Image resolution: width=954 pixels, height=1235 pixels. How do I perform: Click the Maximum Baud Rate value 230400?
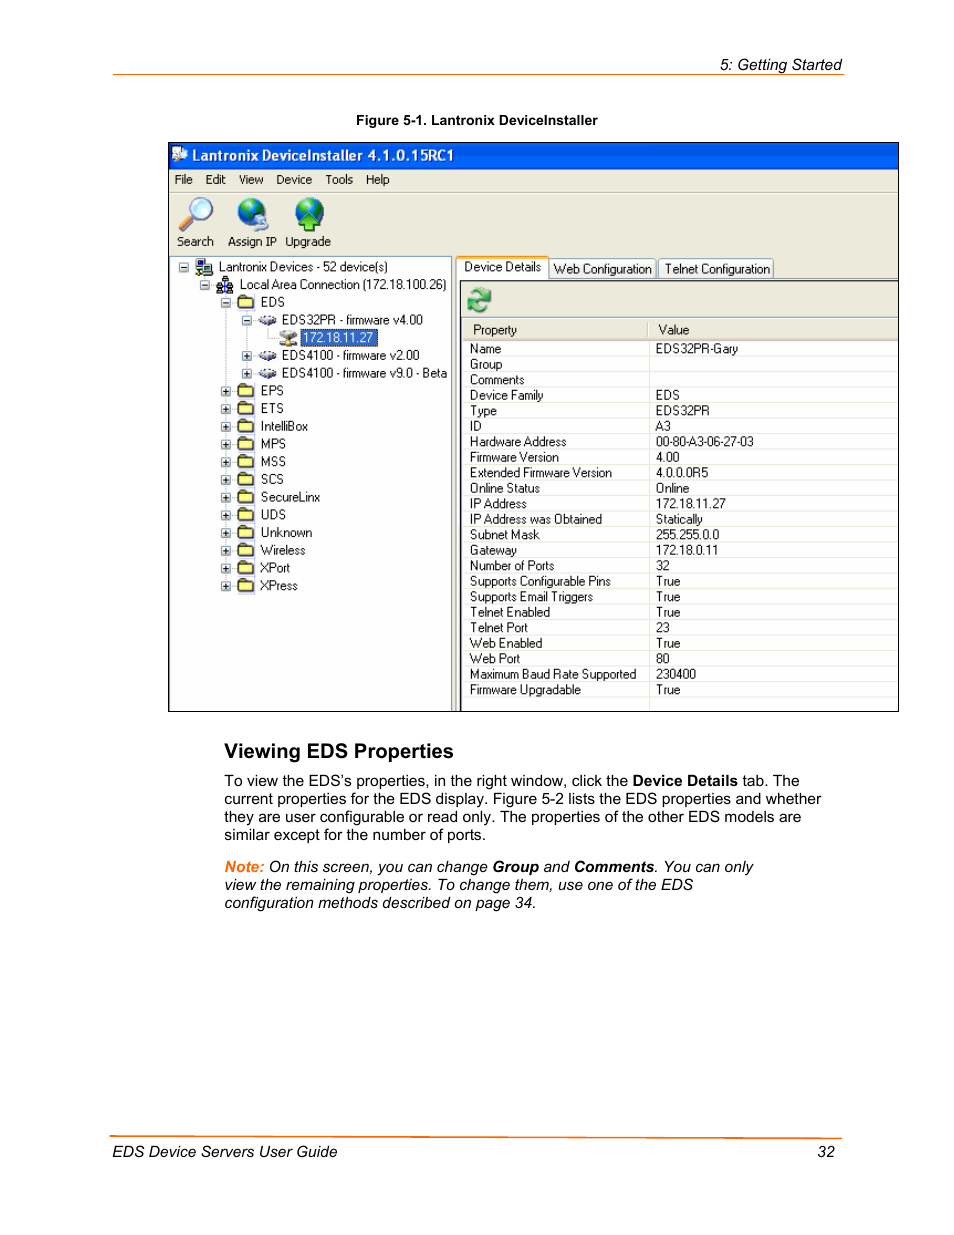676,675
